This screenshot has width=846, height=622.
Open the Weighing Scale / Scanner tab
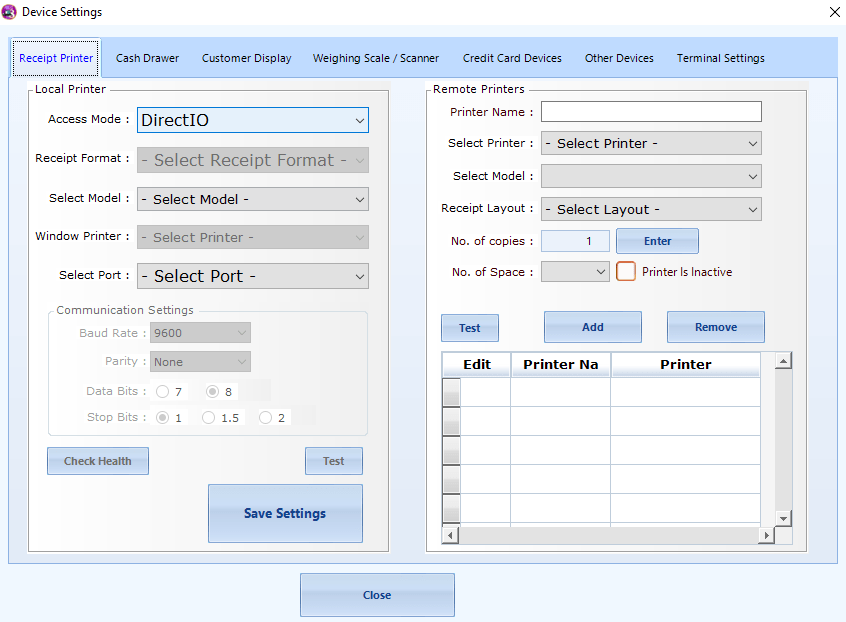pos(376,58)
